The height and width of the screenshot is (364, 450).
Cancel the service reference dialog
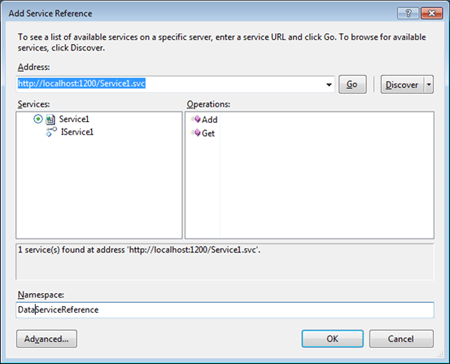401,339
